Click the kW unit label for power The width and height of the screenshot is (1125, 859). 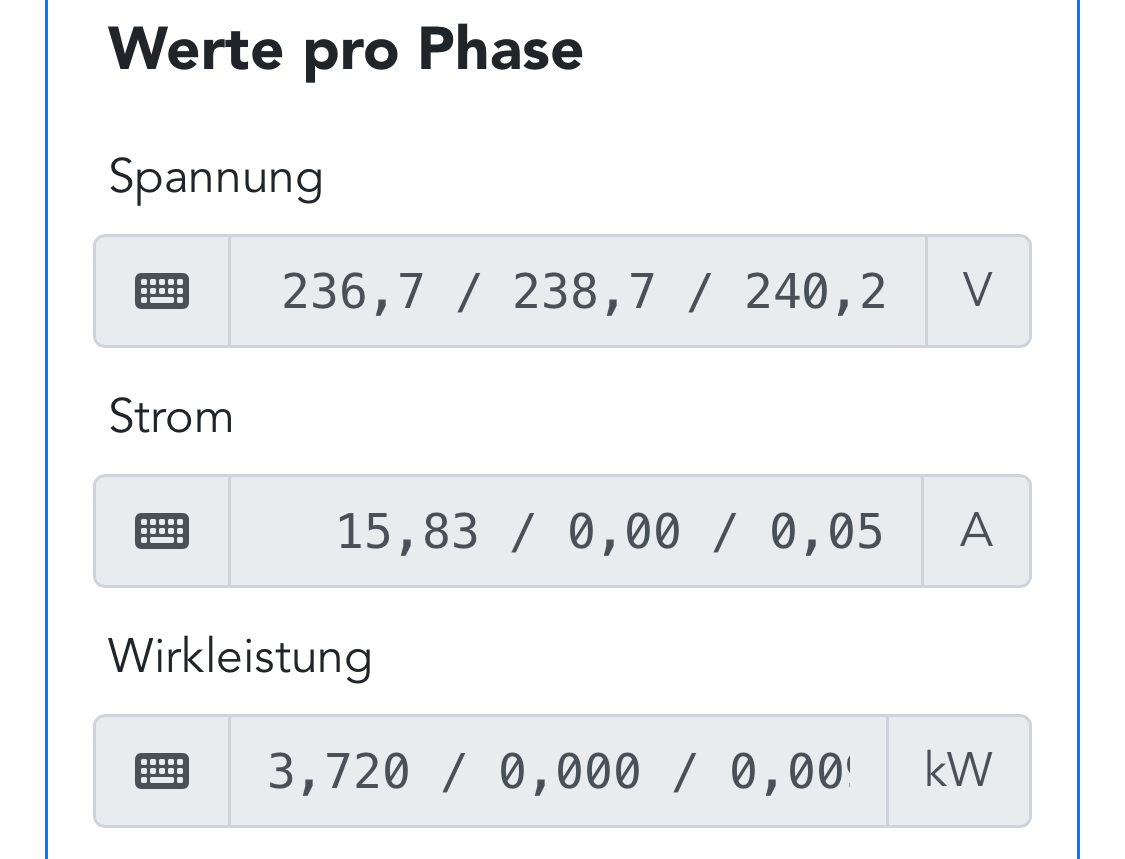coord(959,770)
